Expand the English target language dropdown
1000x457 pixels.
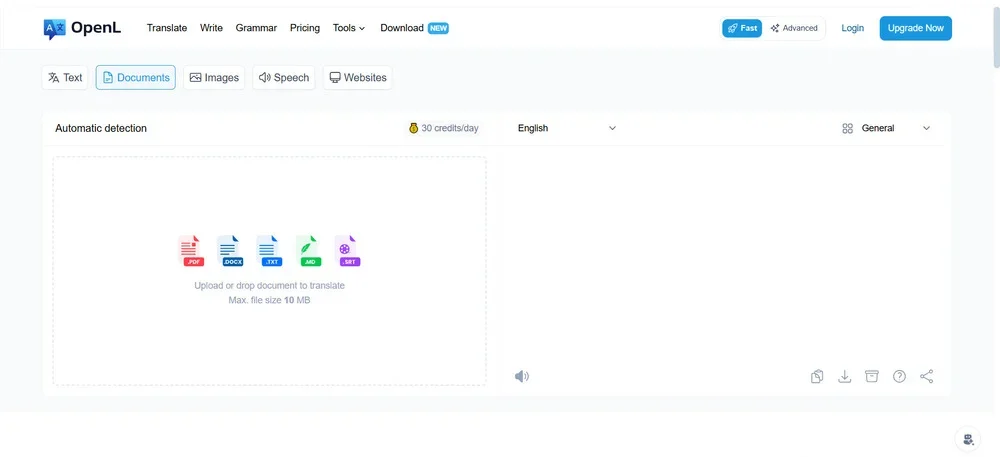pyautogui.click(x=566, y=128)
